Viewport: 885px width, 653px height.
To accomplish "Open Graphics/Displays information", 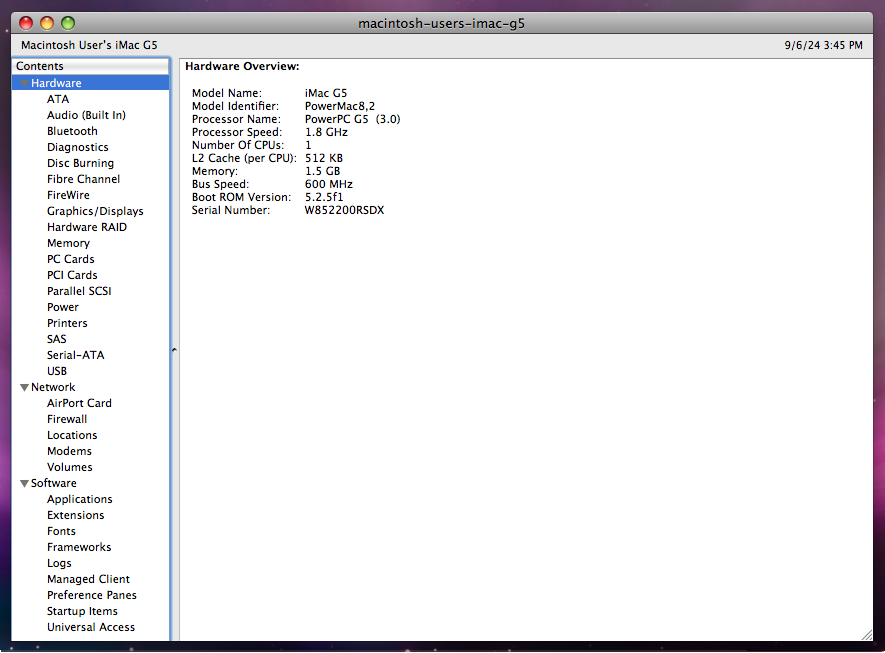I will [95, 211].
